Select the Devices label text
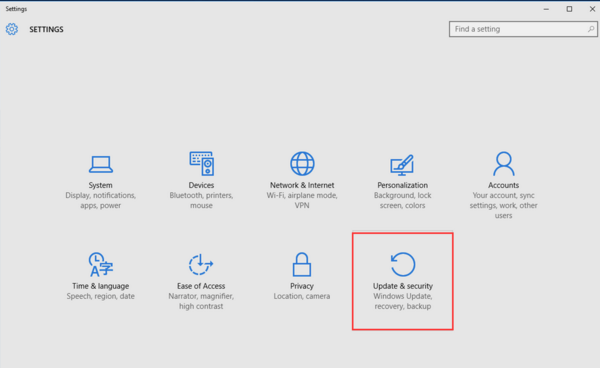This screenshot has height=368, width=600. (201, 185)
